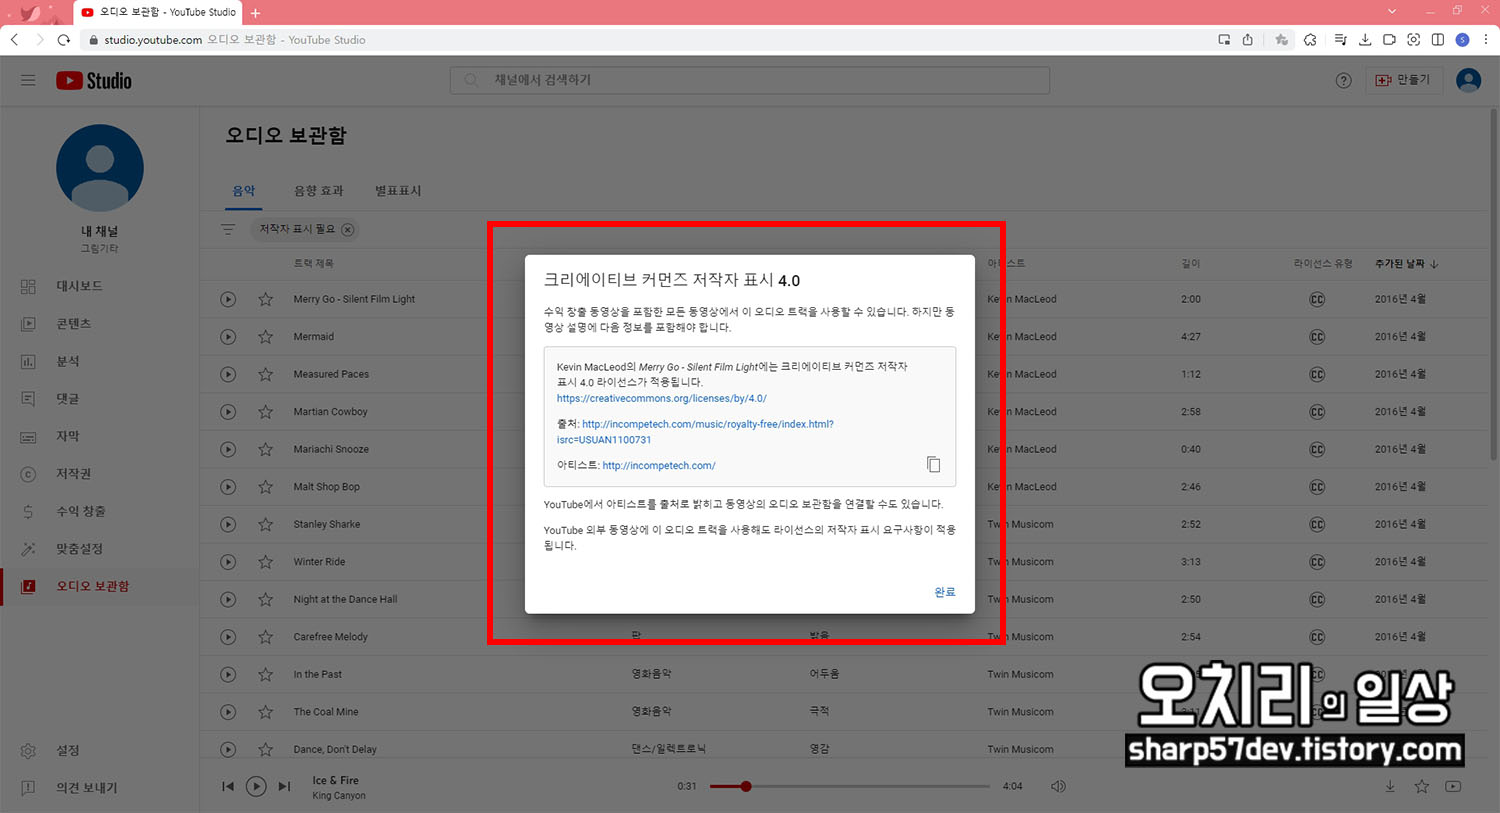
Task: Switch to the 음악 tab
Action: [244, 190]
